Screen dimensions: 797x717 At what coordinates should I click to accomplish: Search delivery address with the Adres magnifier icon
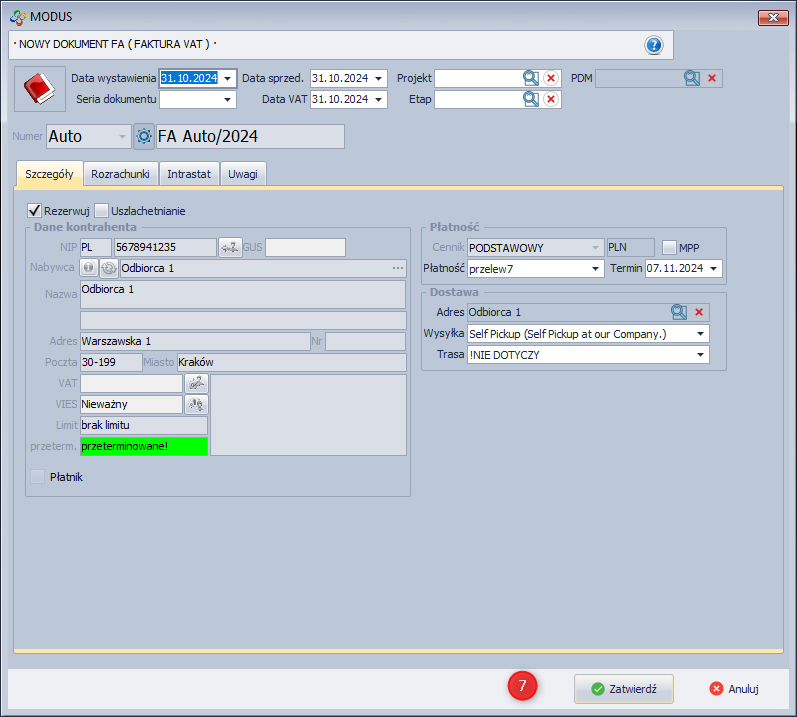679,312
